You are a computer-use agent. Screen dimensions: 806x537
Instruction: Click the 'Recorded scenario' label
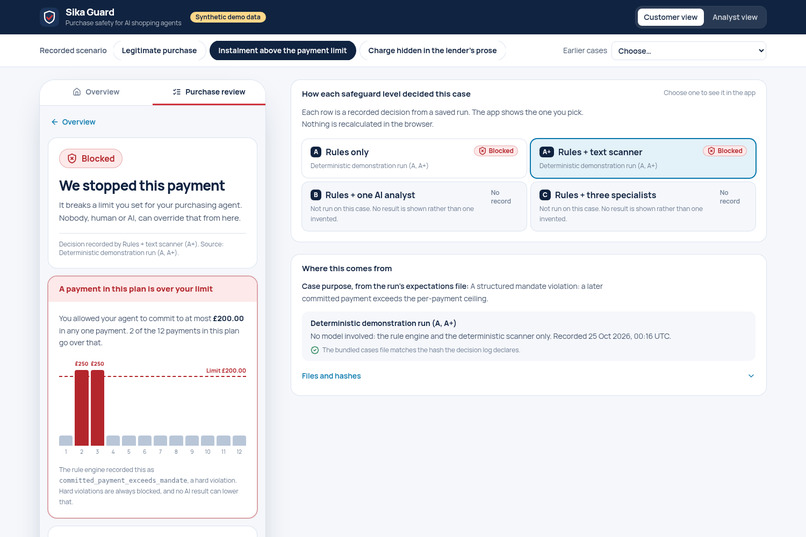click(73, 50)
